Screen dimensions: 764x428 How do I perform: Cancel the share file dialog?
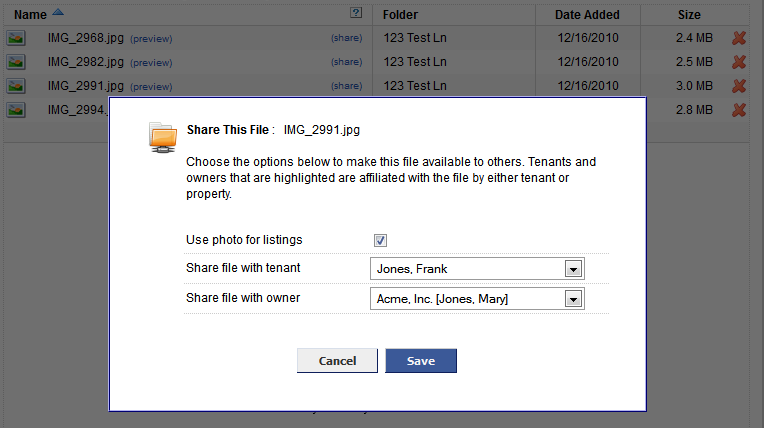[337, 361]
